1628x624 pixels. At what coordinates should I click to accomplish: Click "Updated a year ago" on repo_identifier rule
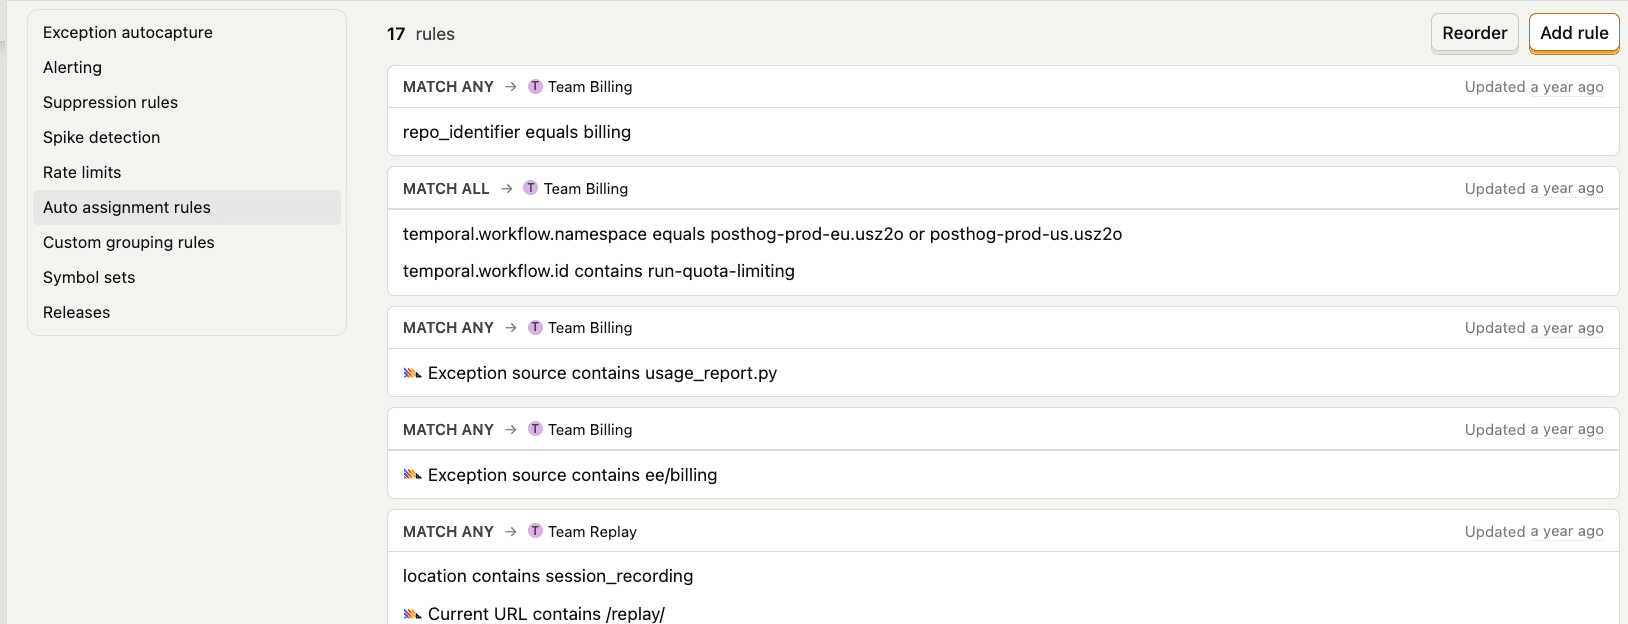(x=1534, y=87)
